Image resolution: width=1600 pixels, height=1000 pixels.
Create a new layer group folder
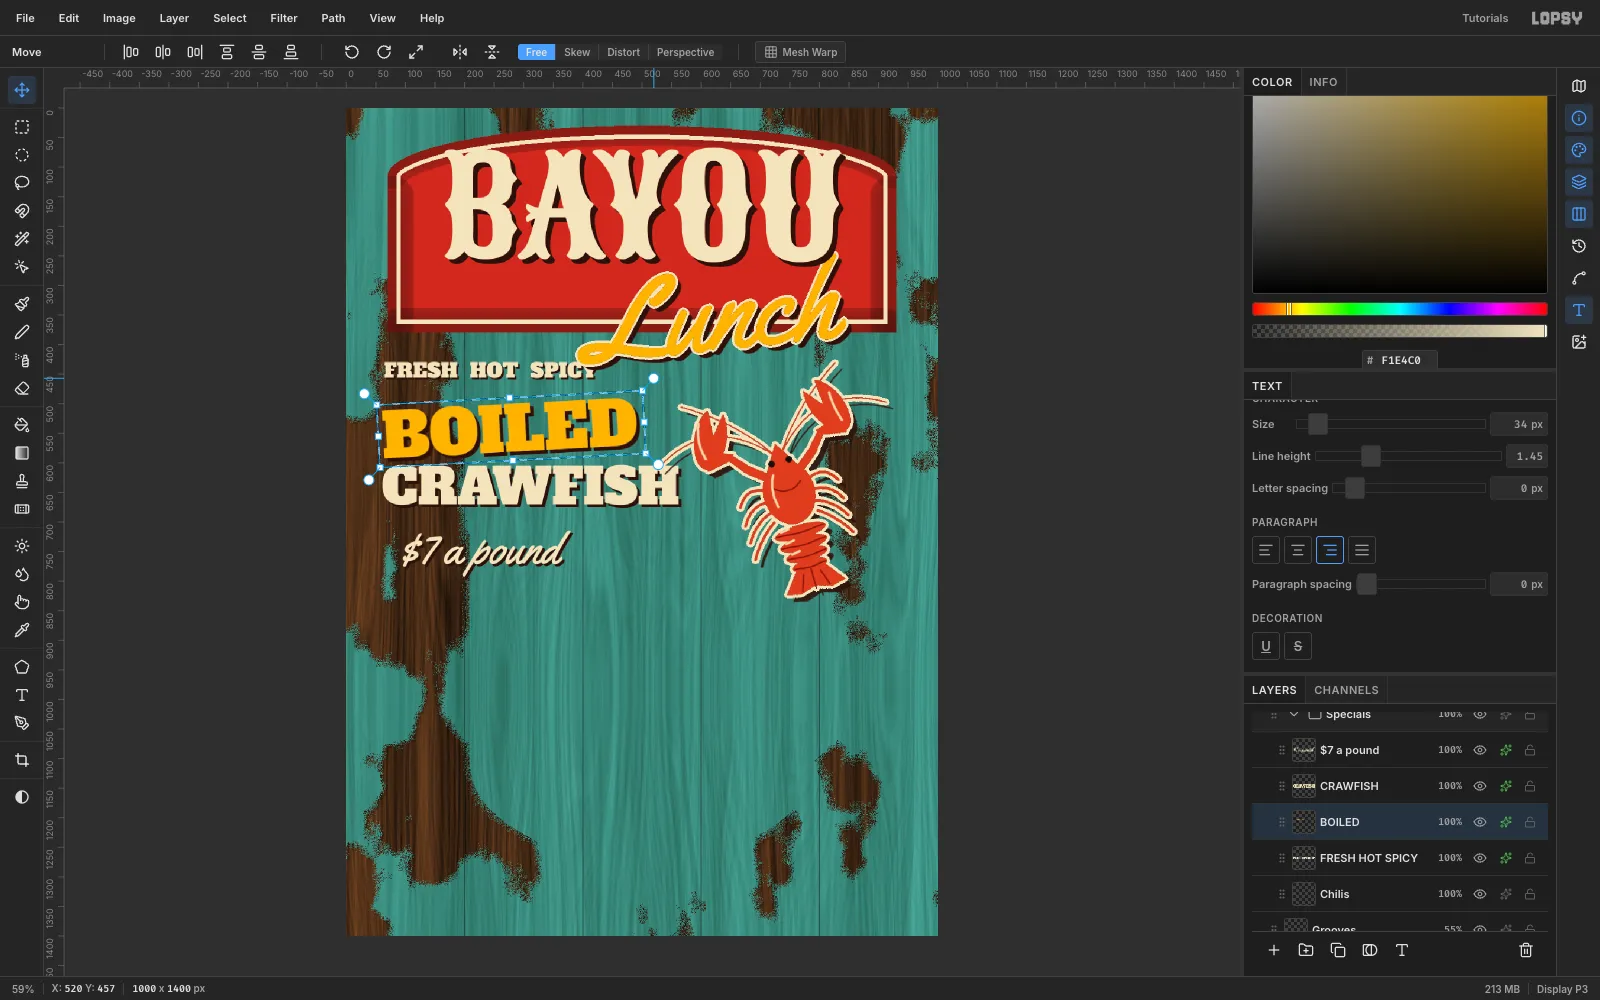pos(1306,950)
